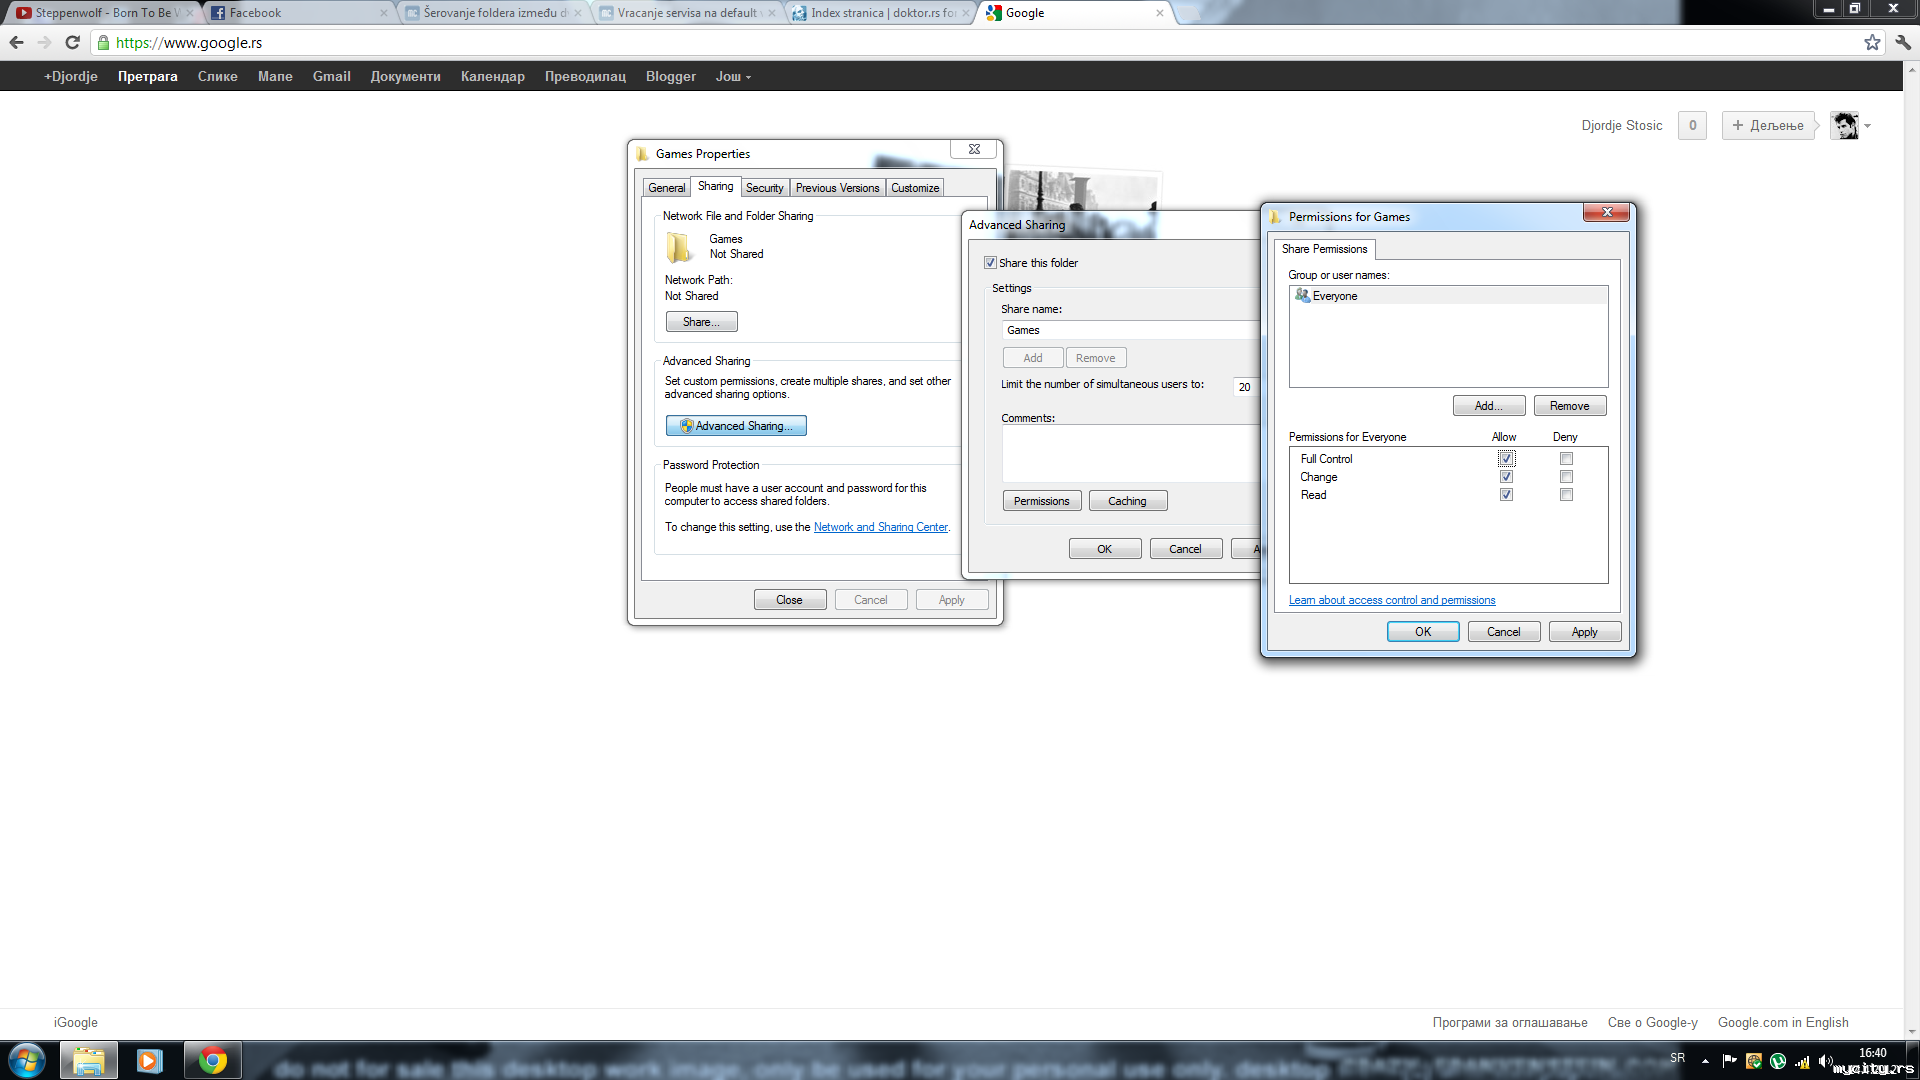Image resolution: width=1920 pixels, height=1080 pixels.
Task: Open Network and Sharing Center link
Action: pos(880,527)
